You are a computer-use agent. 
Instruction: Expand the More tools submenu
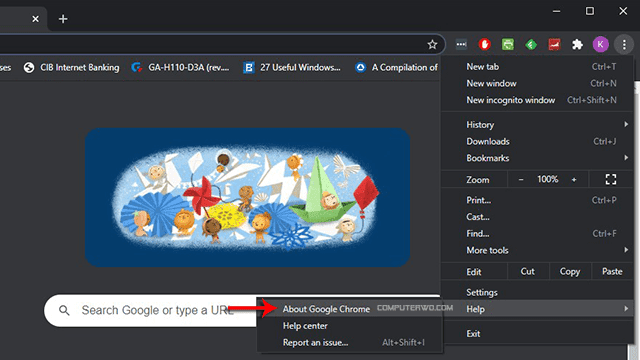[537, 250]
